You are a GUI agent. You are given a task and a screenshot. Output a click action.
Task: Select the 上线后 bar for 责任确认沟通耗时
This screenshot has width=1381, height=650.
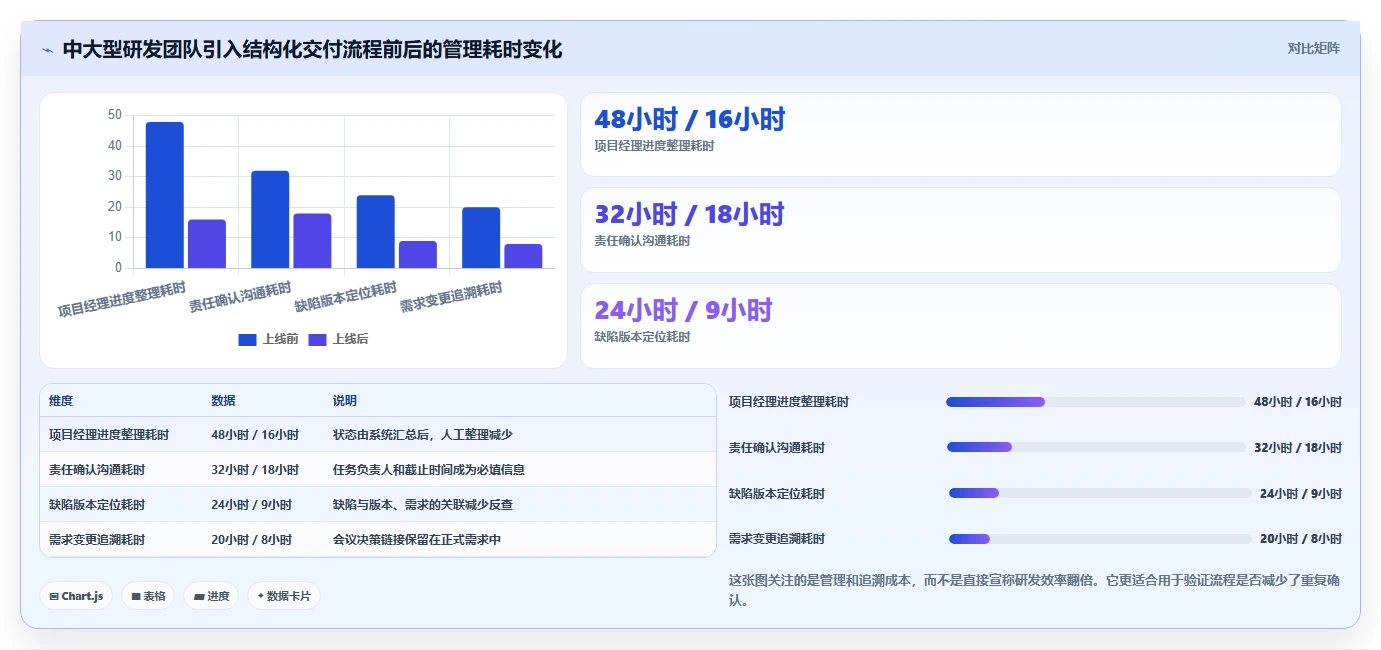point(312,241)
